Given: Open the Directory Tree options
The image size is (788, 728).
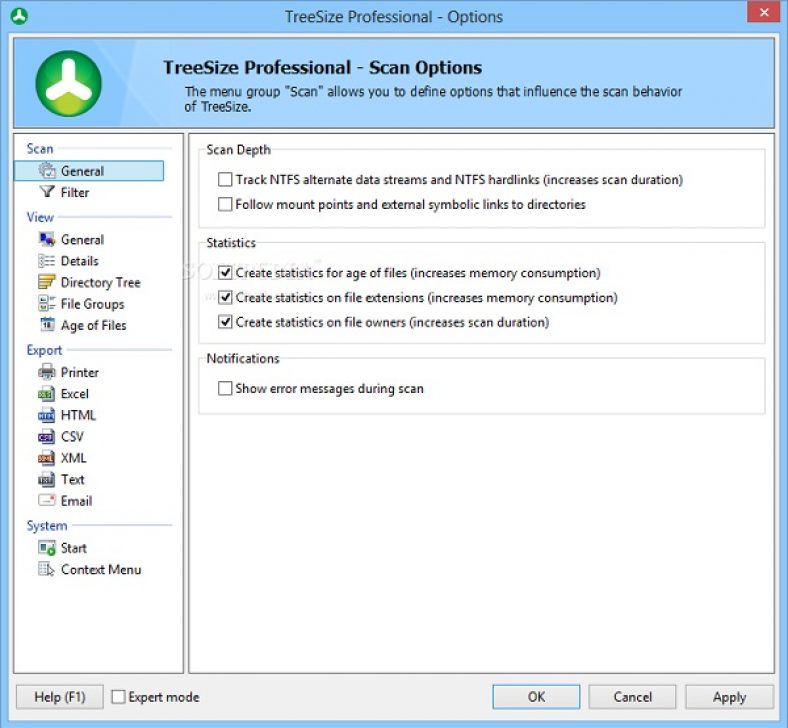Looking at the screenshot, I should (101, 282).
